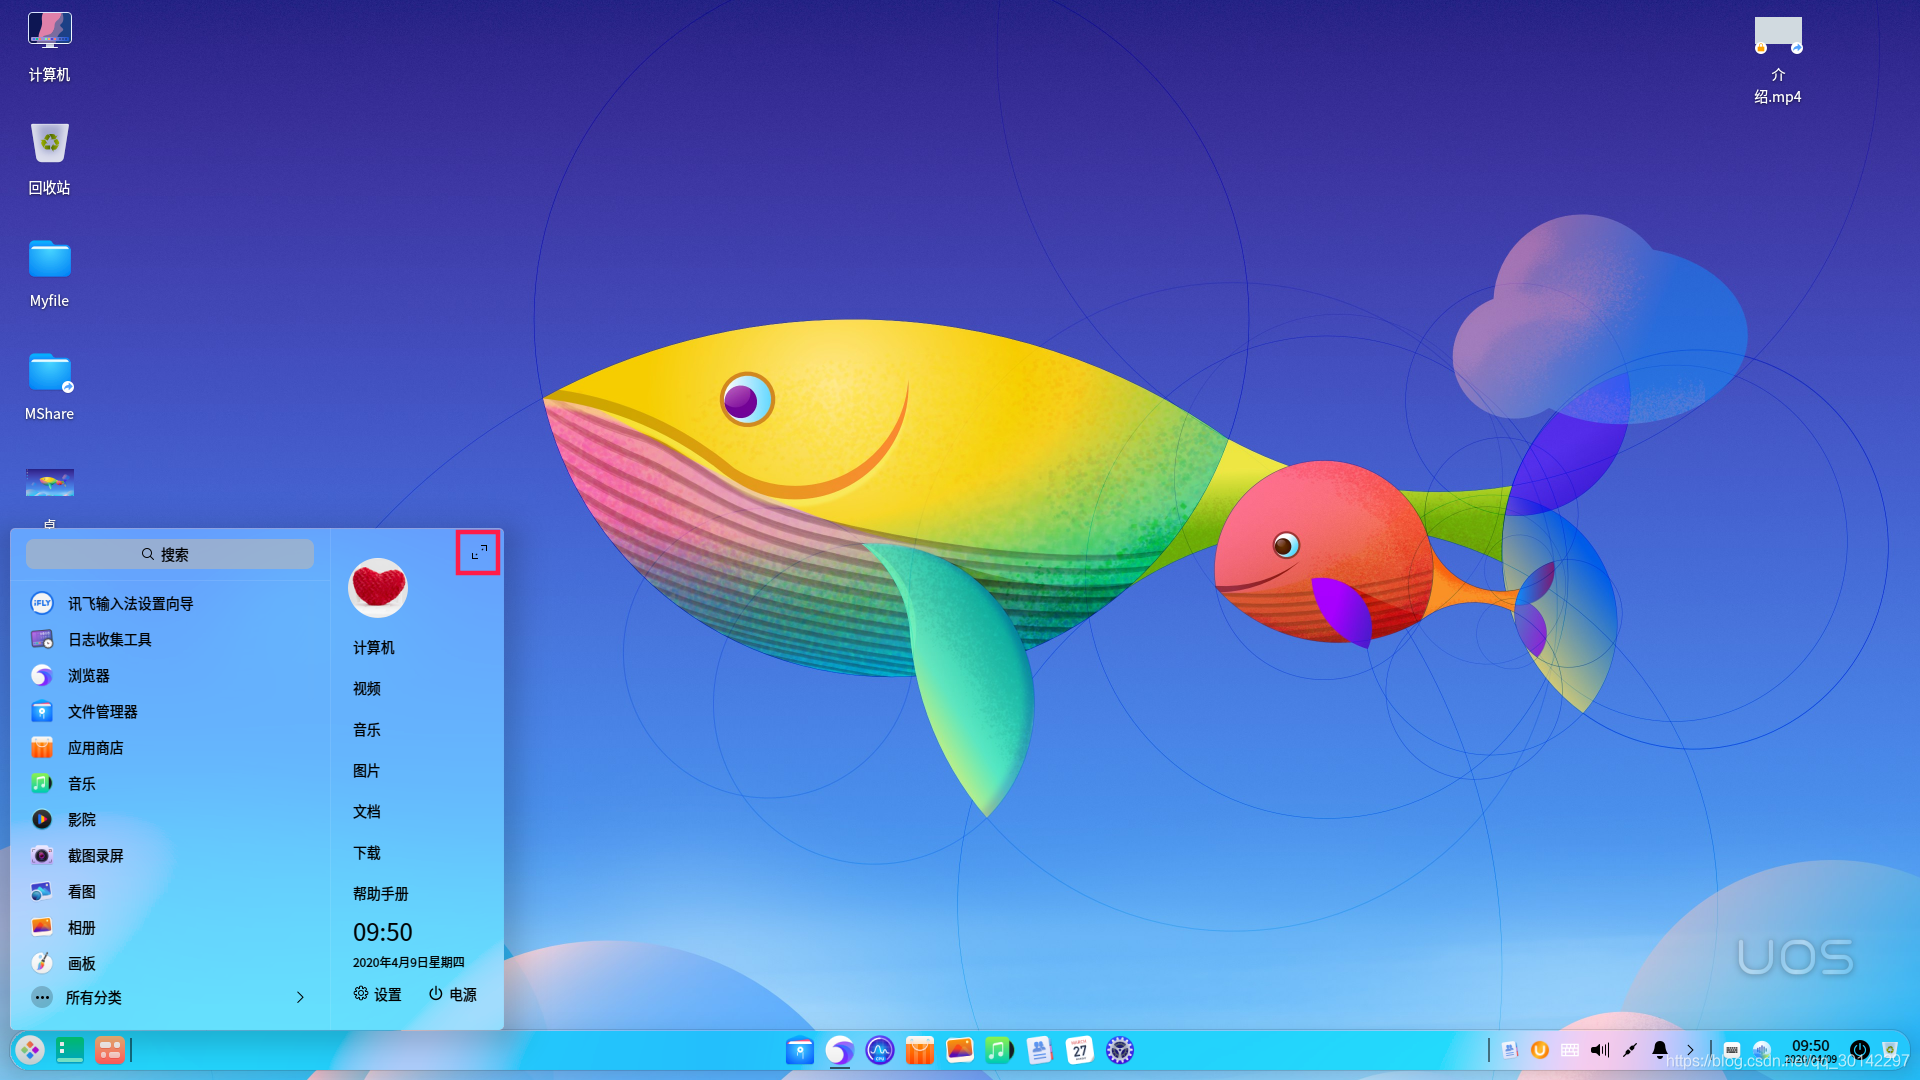
Task: Open the trash icon in the dock tray
Action: [x=1890, y=1050]
